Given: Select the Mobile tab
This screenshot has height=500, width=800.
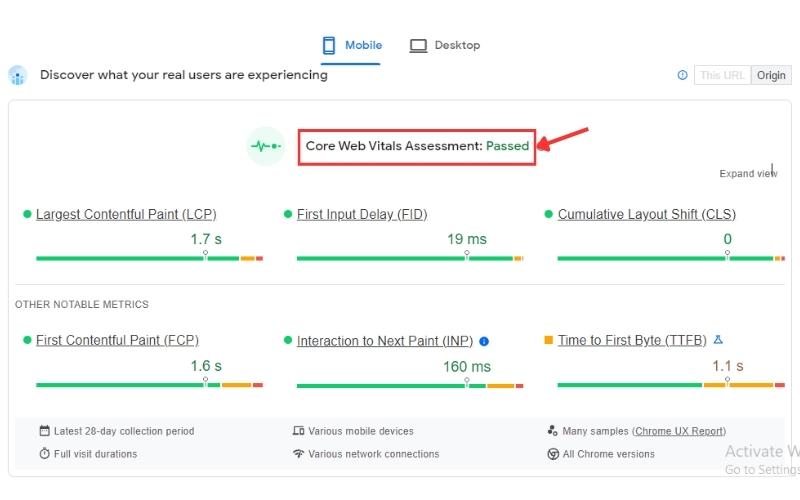Looking at the screenshot, I should pyautogui.click(x=351, y=45).
